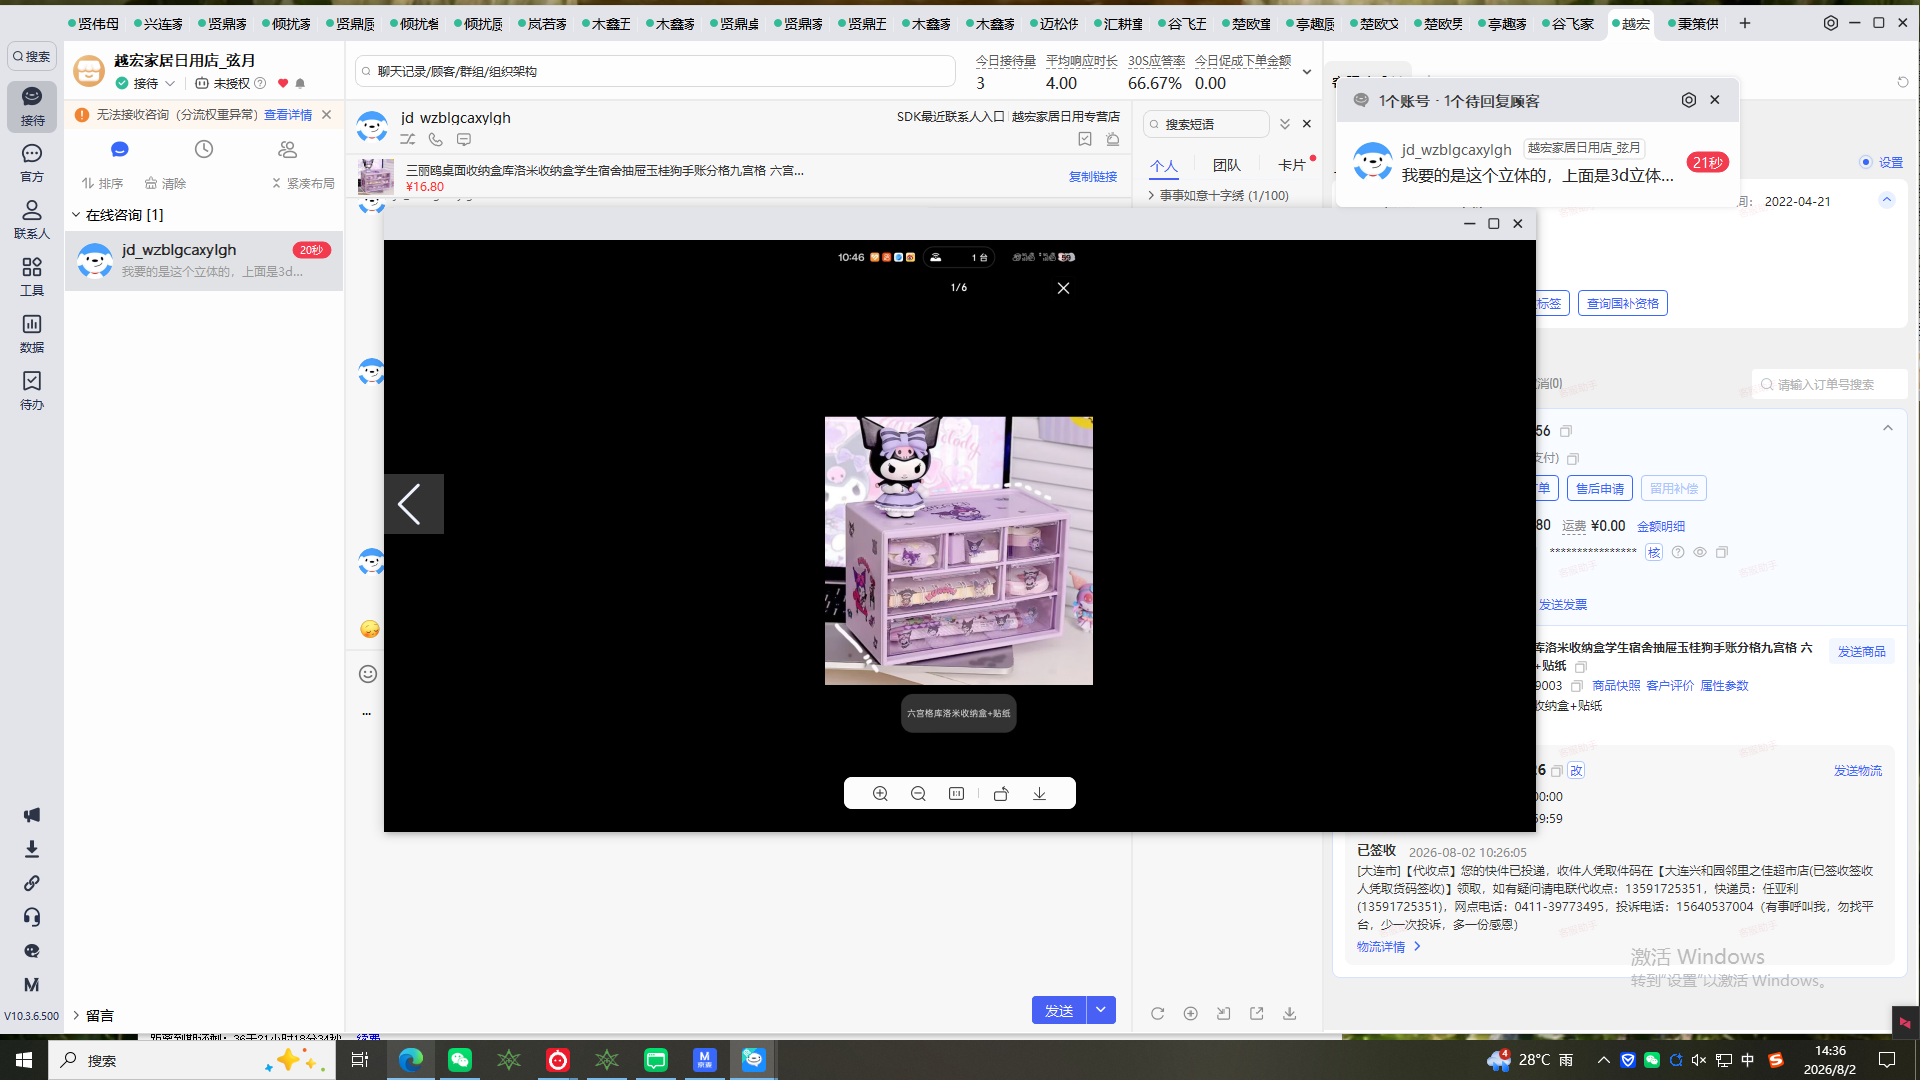Open the 数据 data section in the sidebar
The height and width of the screenshot is (1080, 1920).
click(x=32, y=334)
